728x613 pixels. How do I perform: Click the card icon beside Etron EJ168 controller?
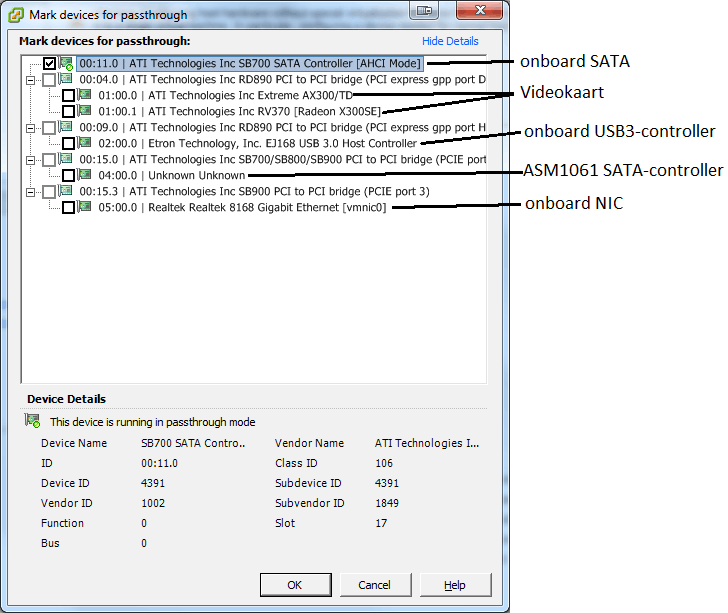(84, 143)
